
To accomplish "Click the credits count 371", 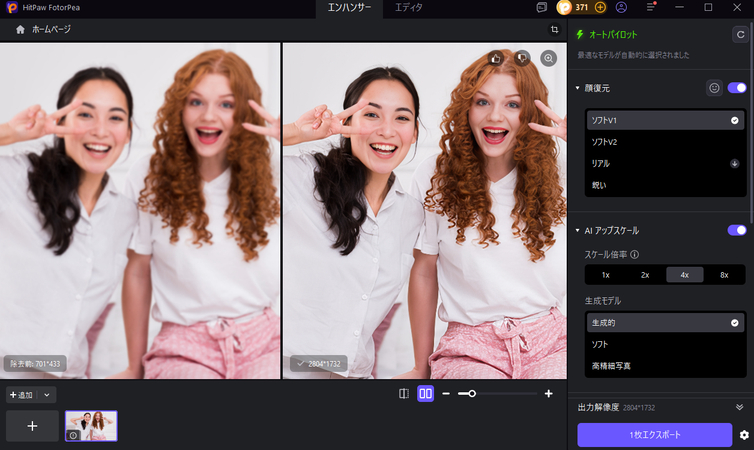I will click(582, 7).
